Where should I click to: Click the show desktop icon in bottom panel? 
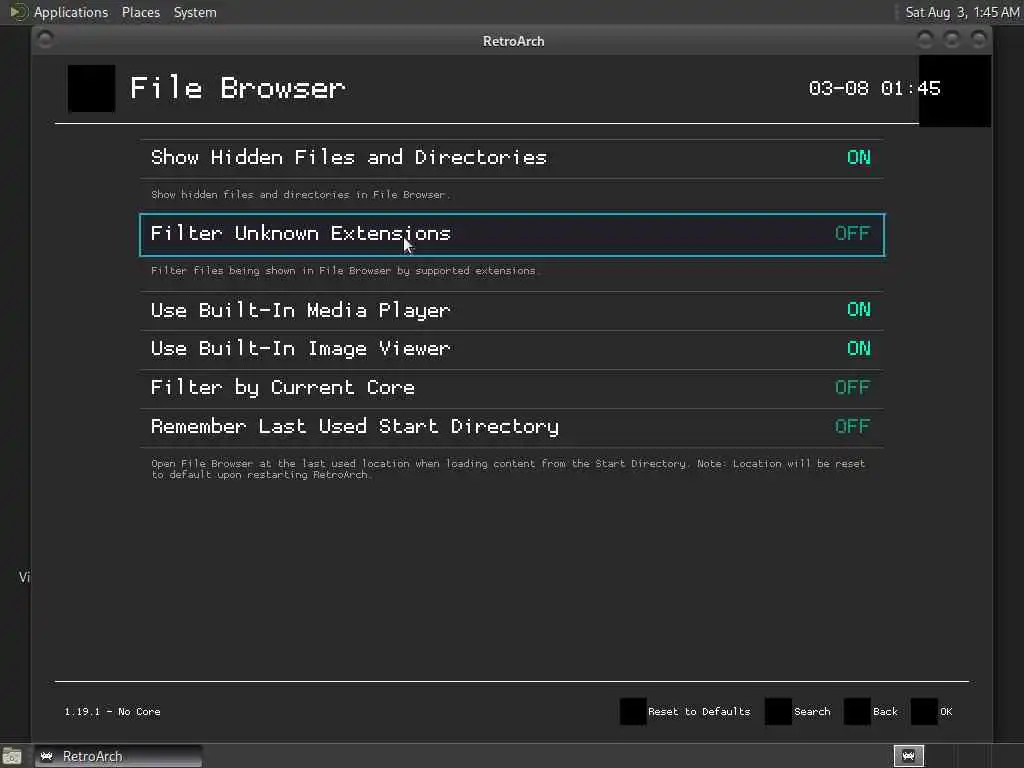click(12, 757)
